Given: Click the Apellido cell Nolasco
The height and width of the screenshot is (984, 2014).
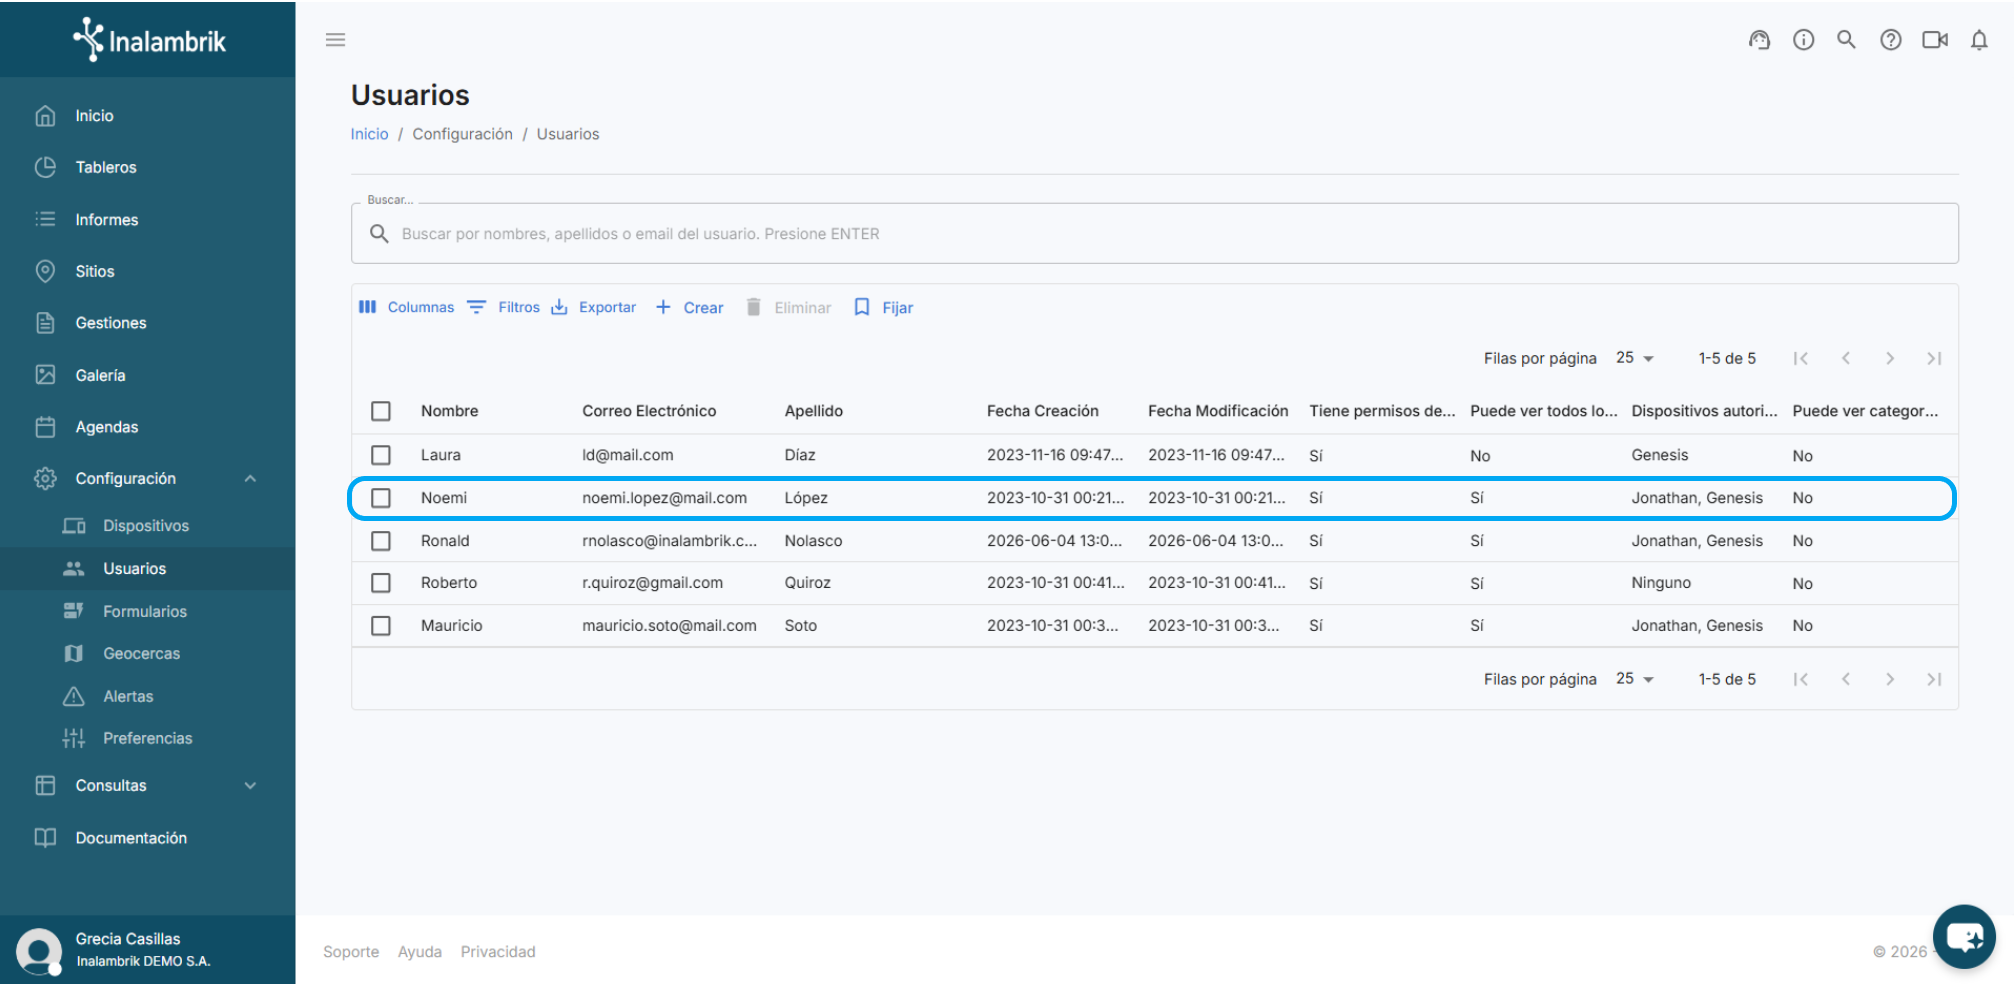Looking at the screenshot, I should pyautogui.click(x=813, y=541).
